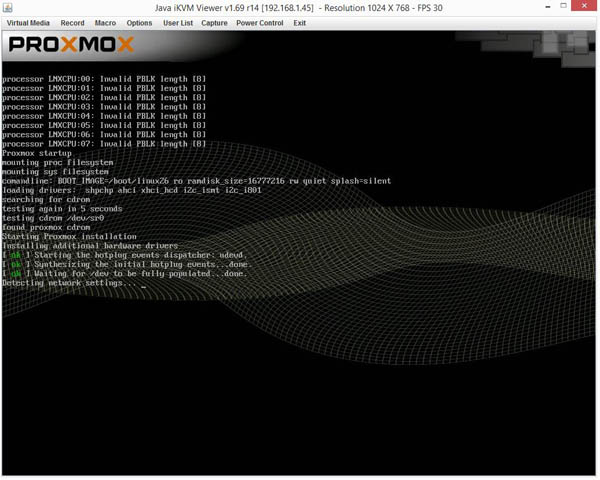Click 'Waiting for /dev to be fully populated' line
The width and height of the screenshot is (600, 480).
(125, 274)
